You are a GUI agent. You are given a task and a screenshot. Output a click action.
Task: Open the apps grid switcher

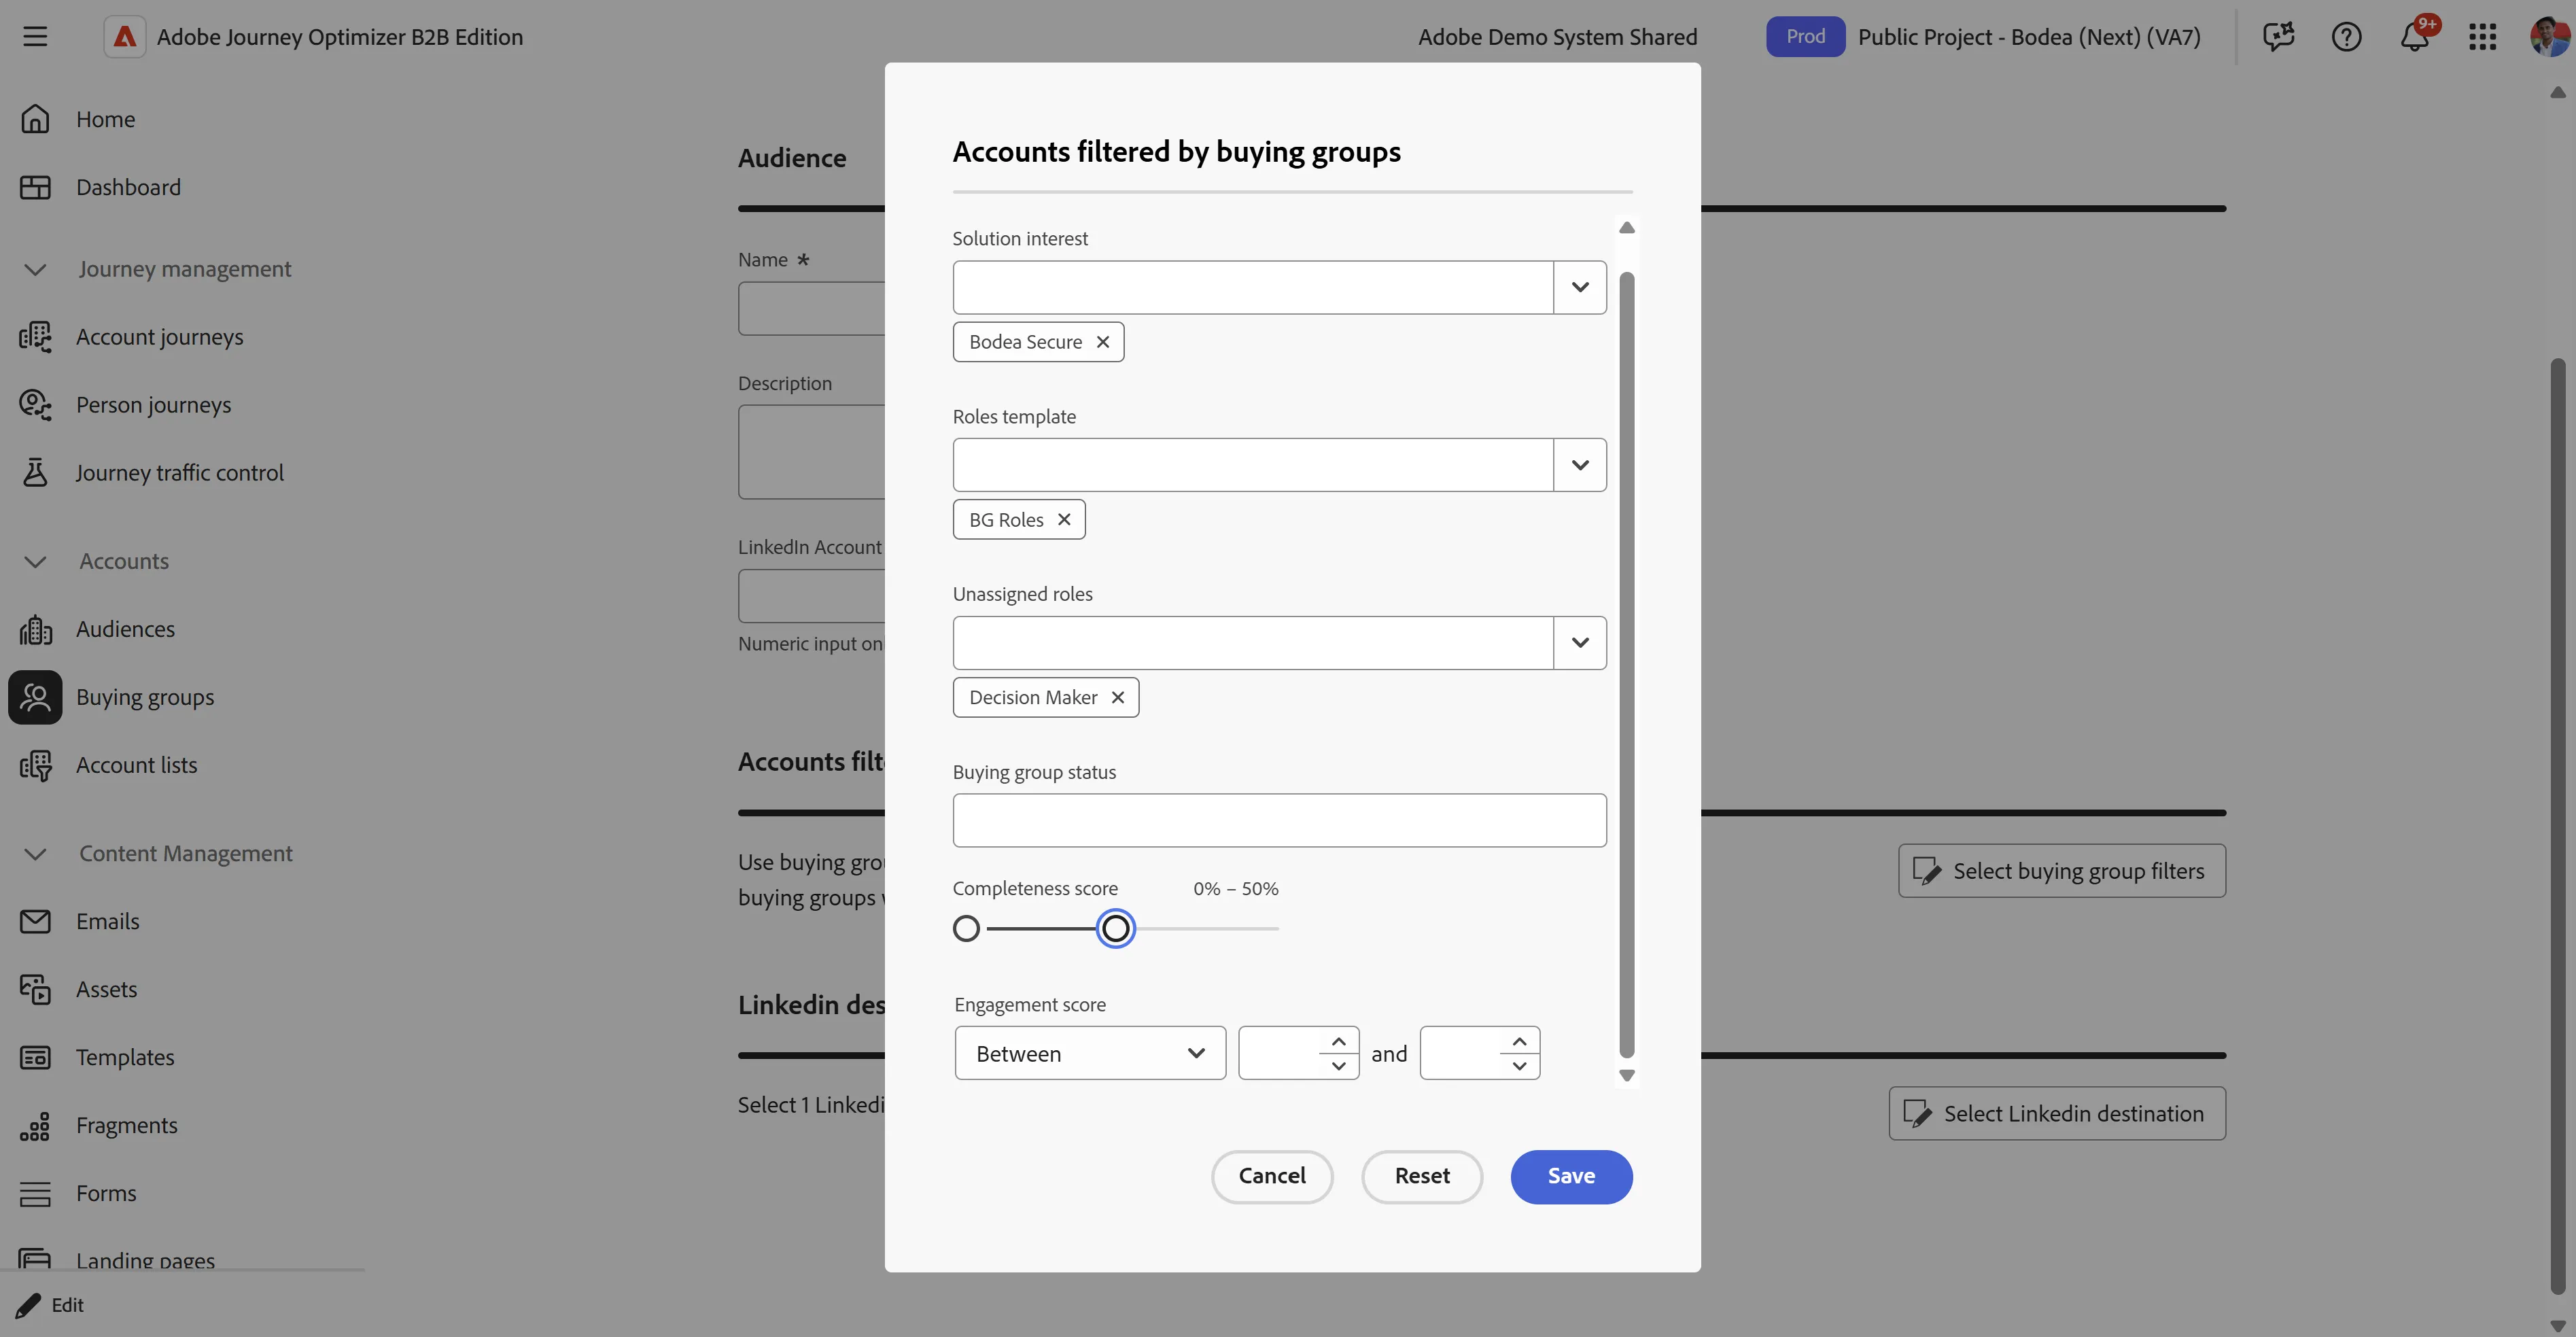(2482, 37)
